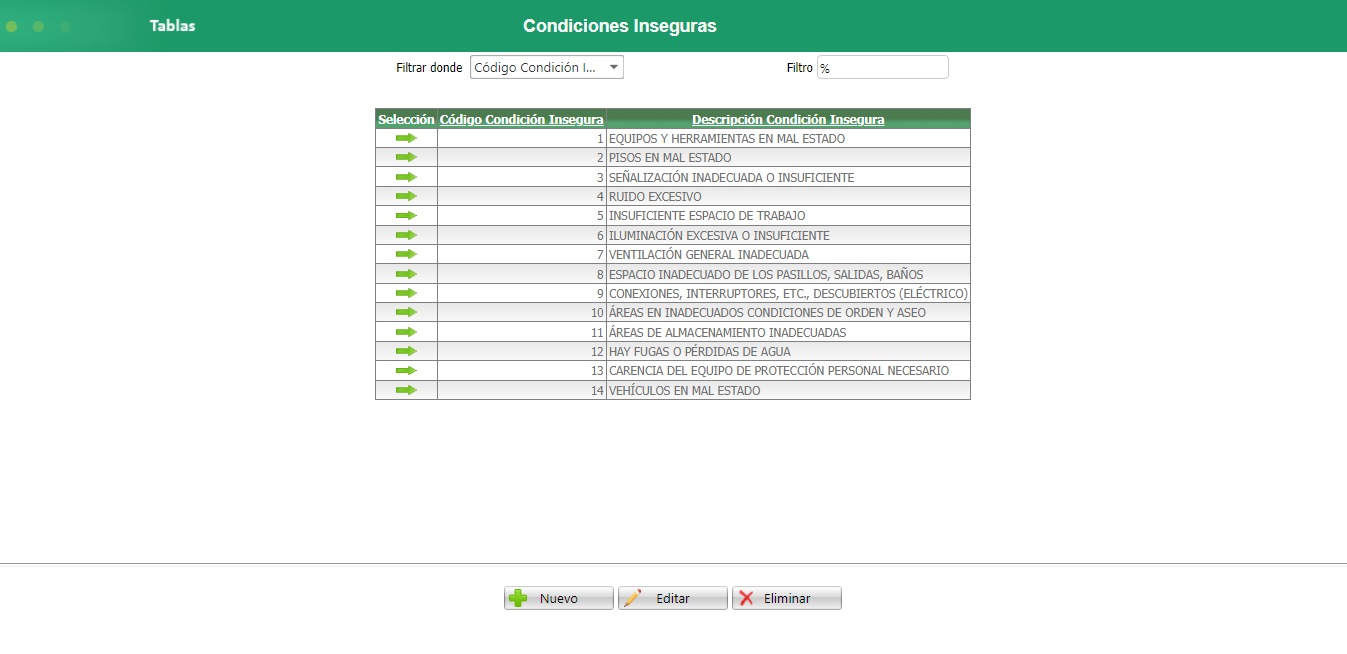Select the arrow icon for EQUIPOS Y HERRAMIENTAS EN MAL ESTADO
The image size is (1347, 654).
click(x=405, y=138)
